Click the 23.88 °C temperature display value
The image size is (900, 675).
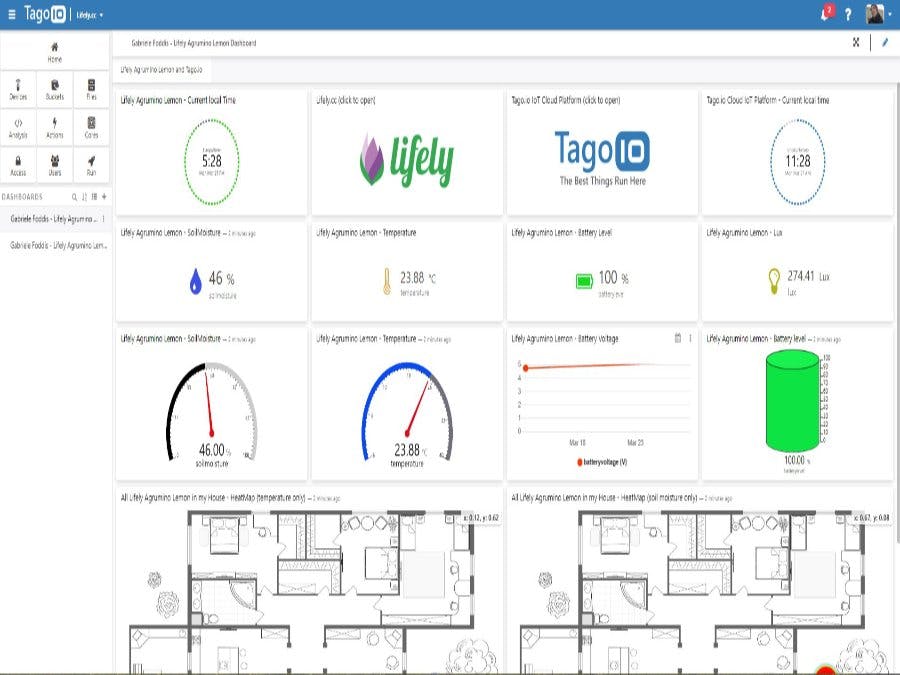418,278
